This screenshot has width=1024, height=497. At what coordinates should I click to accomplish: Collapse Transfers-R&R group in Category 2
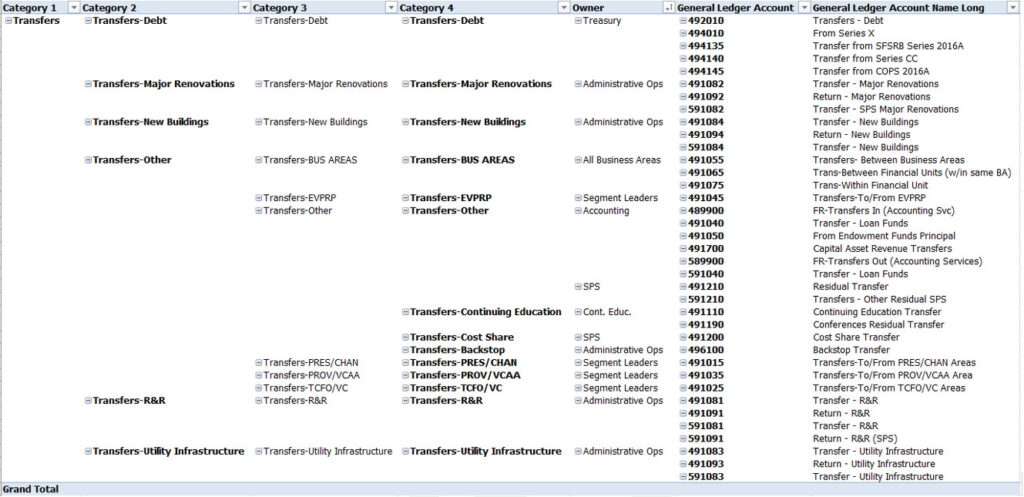click(x=88, y=401)
